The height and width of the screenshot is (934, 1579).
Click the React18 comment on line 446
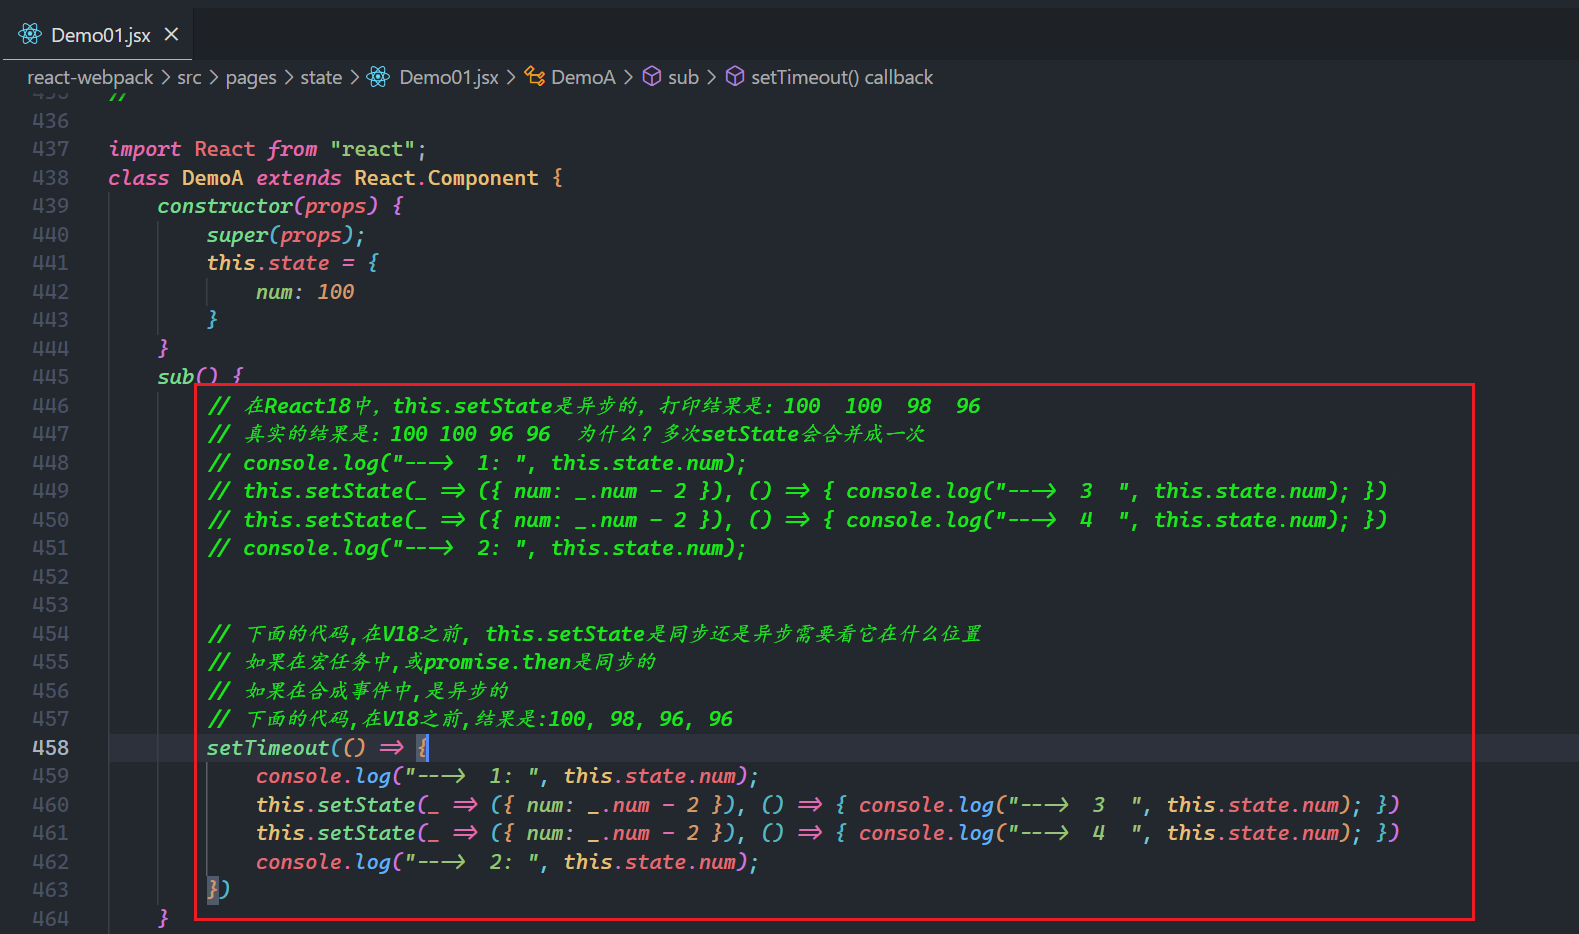[594, 406]
